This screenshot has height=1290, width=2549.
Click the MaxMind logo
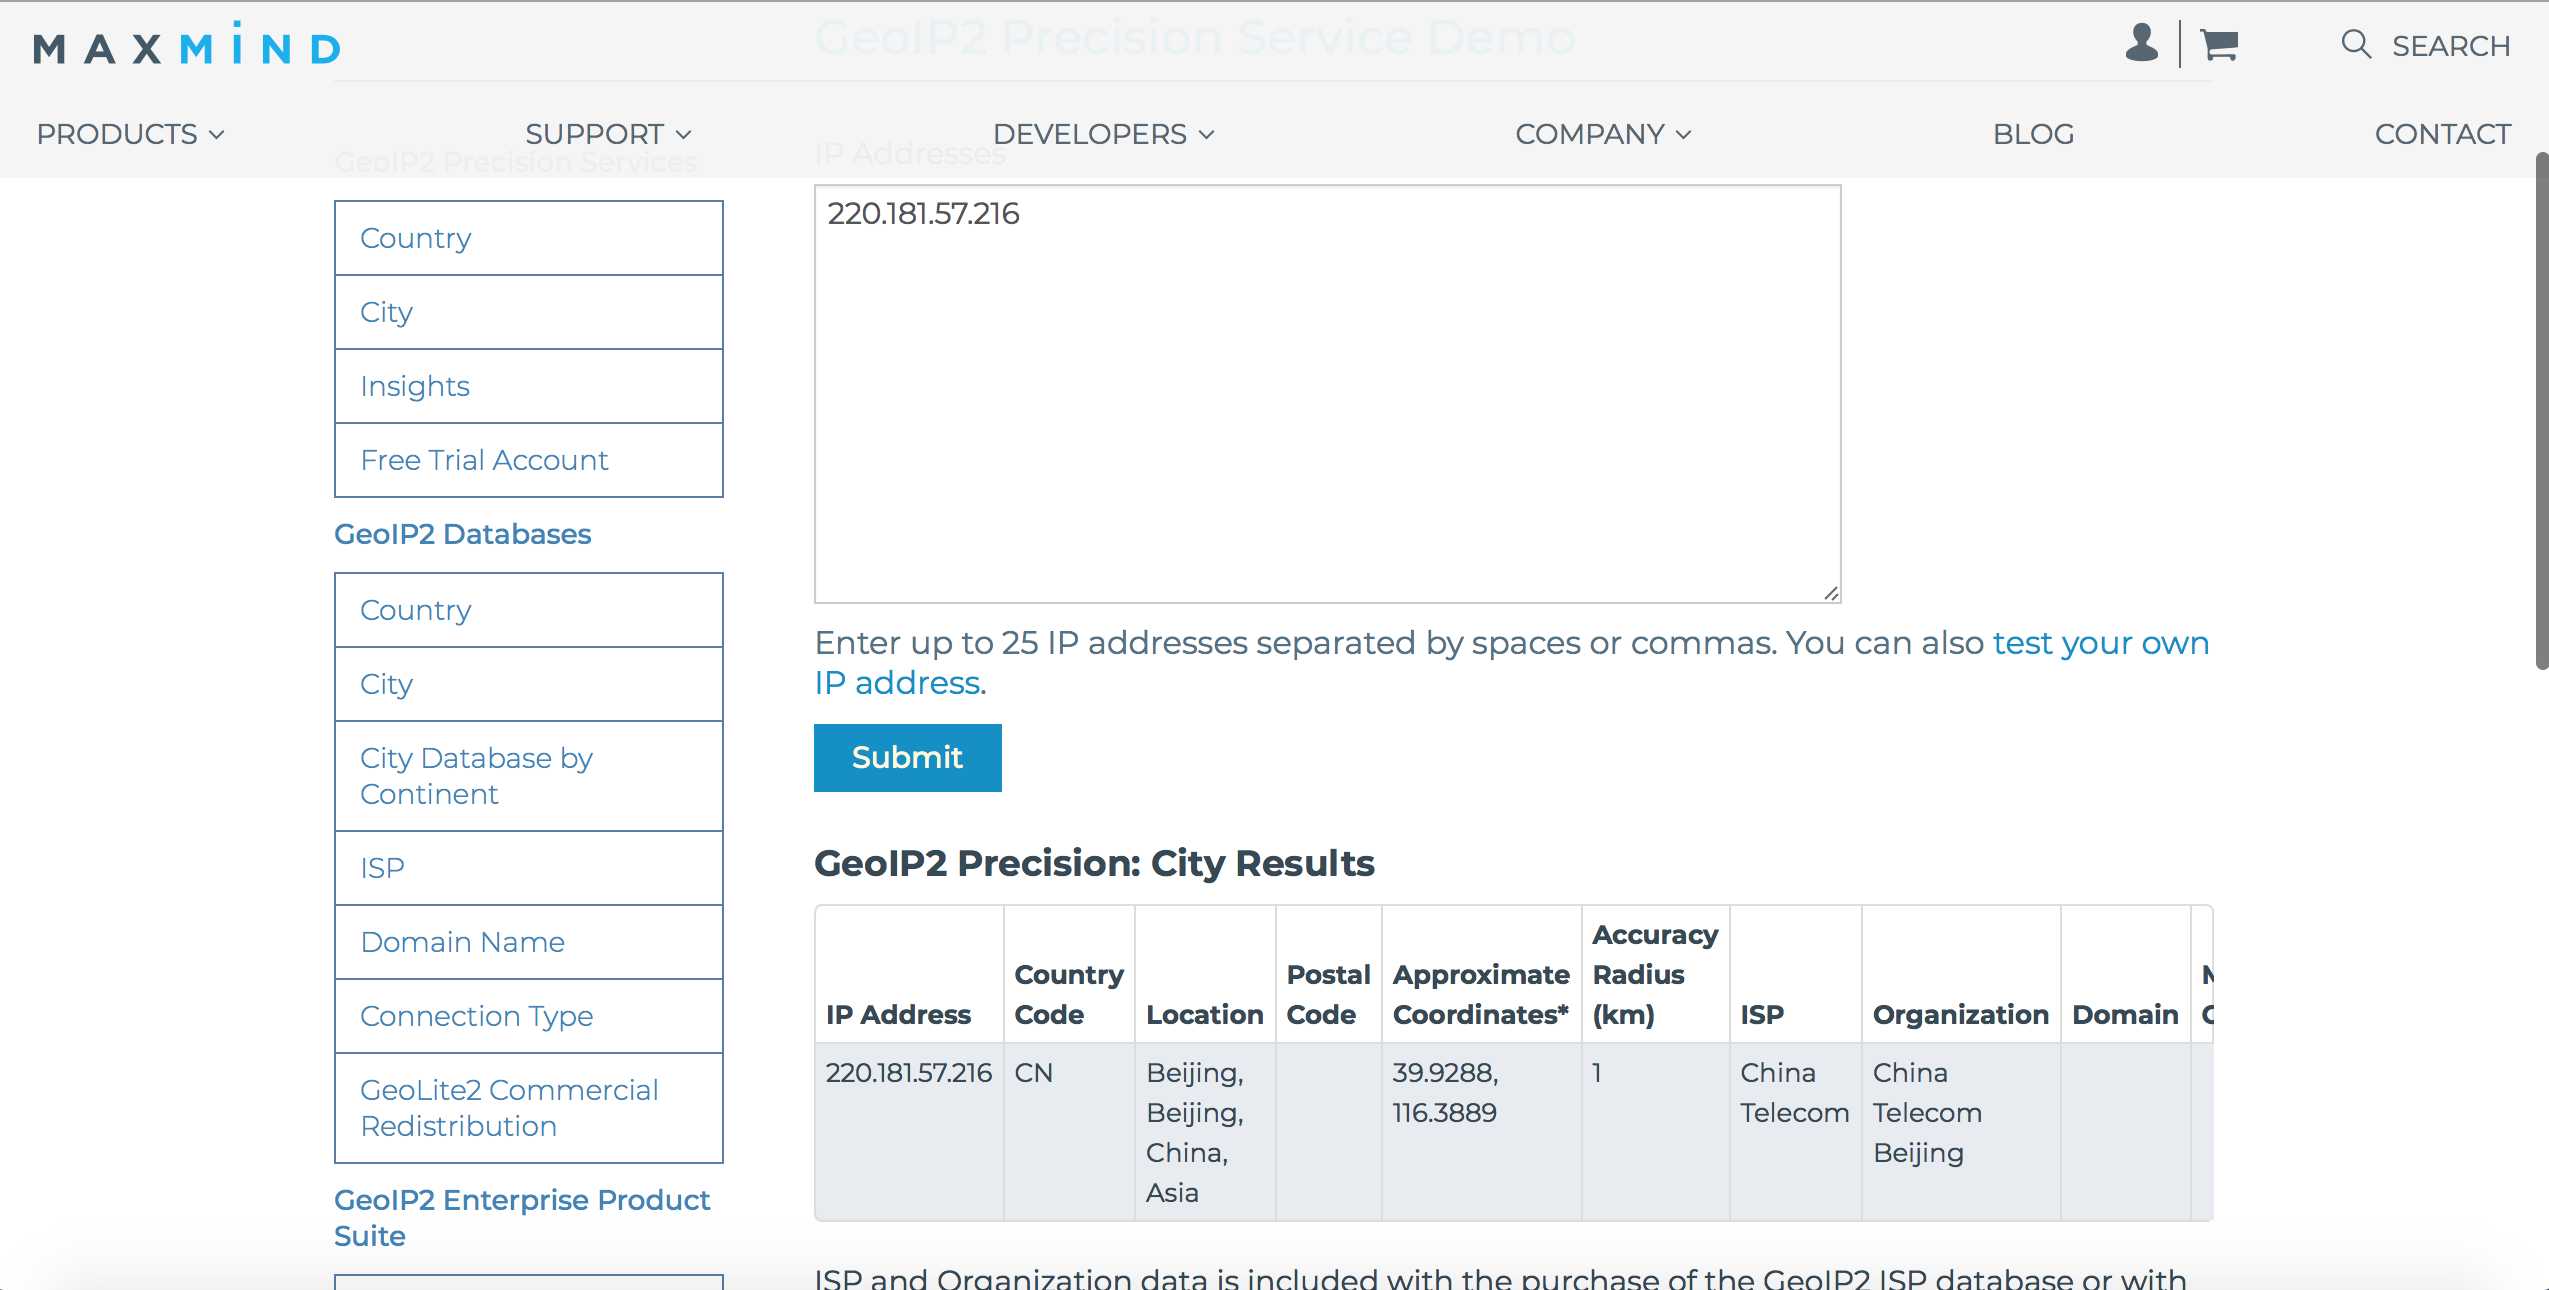click(x=187, y=44)
